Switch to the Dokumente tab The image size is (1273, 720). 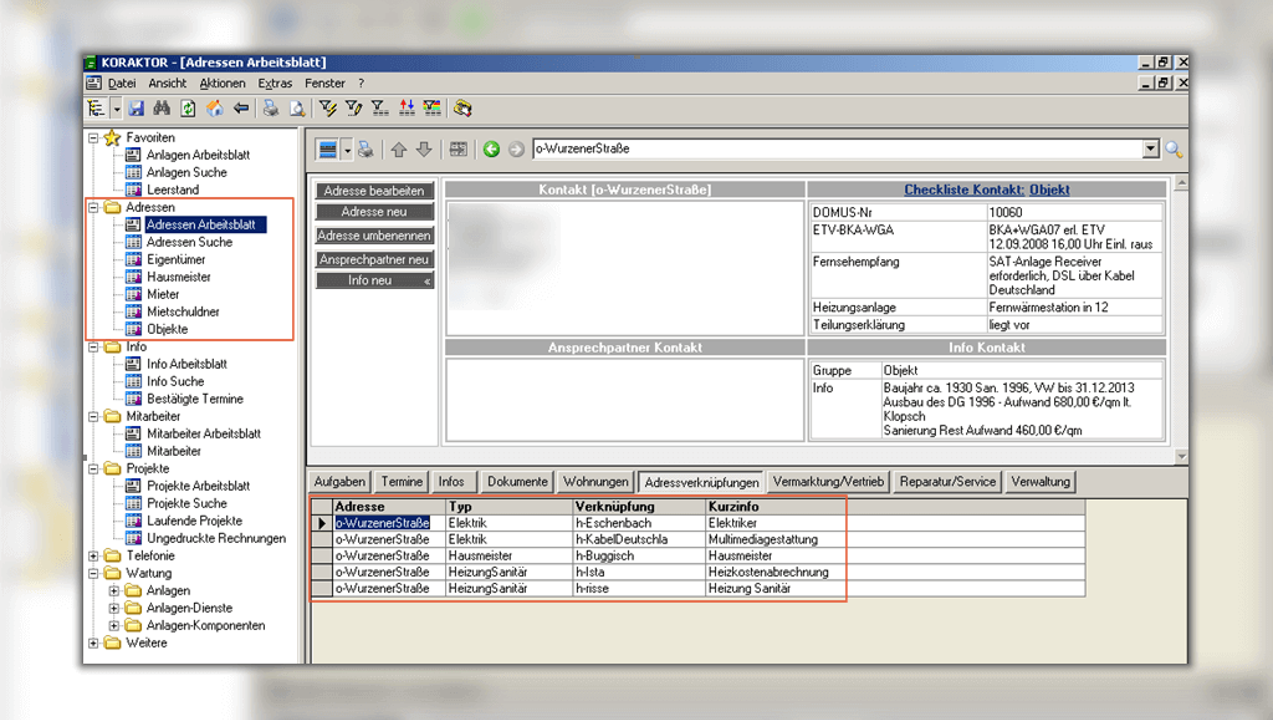517,481
